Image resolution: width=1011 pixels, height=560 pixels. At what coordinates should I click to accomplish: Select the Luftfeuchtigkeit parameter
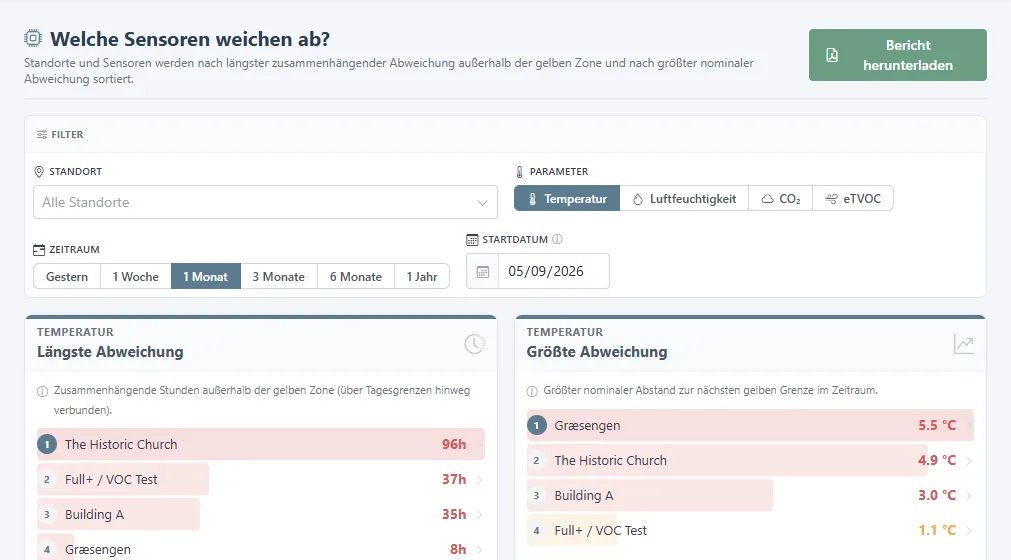(x=684, y=198)
